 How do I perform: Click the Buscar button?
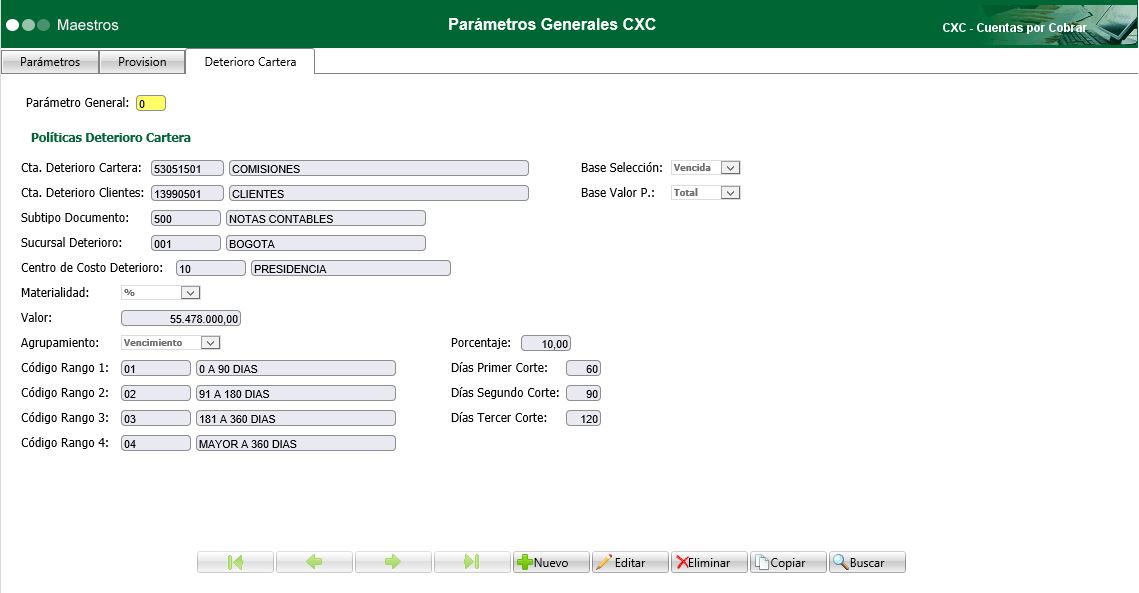(867, 562)
